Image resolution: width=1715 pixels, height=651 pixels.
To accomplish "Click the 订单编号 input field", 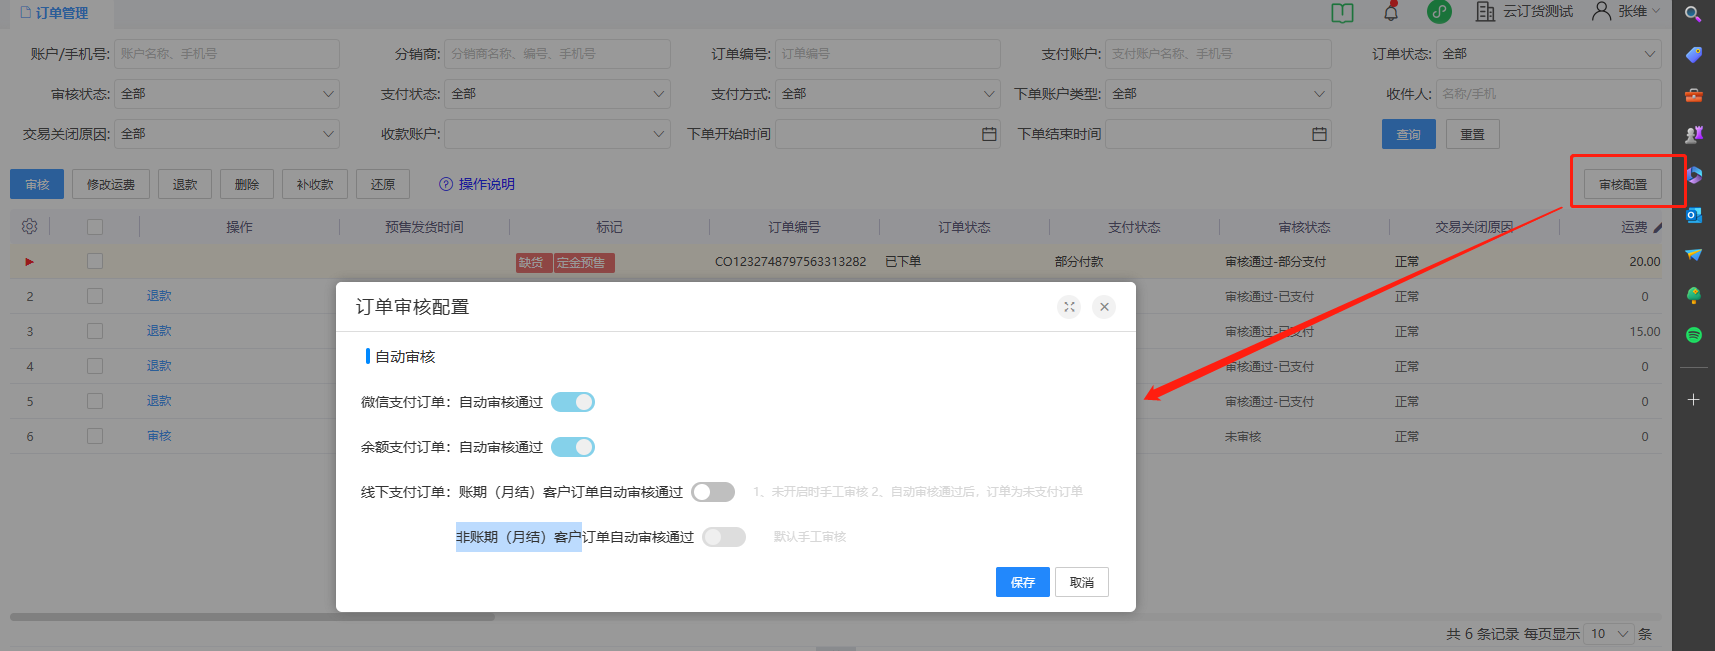I will pos(888,54).
